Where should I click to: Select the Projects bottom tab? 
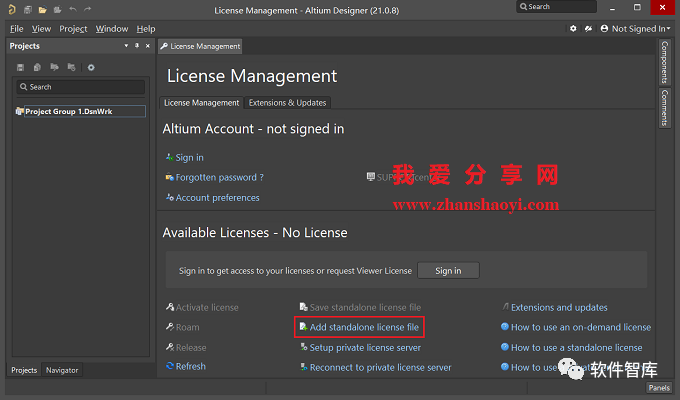point(24,370)
